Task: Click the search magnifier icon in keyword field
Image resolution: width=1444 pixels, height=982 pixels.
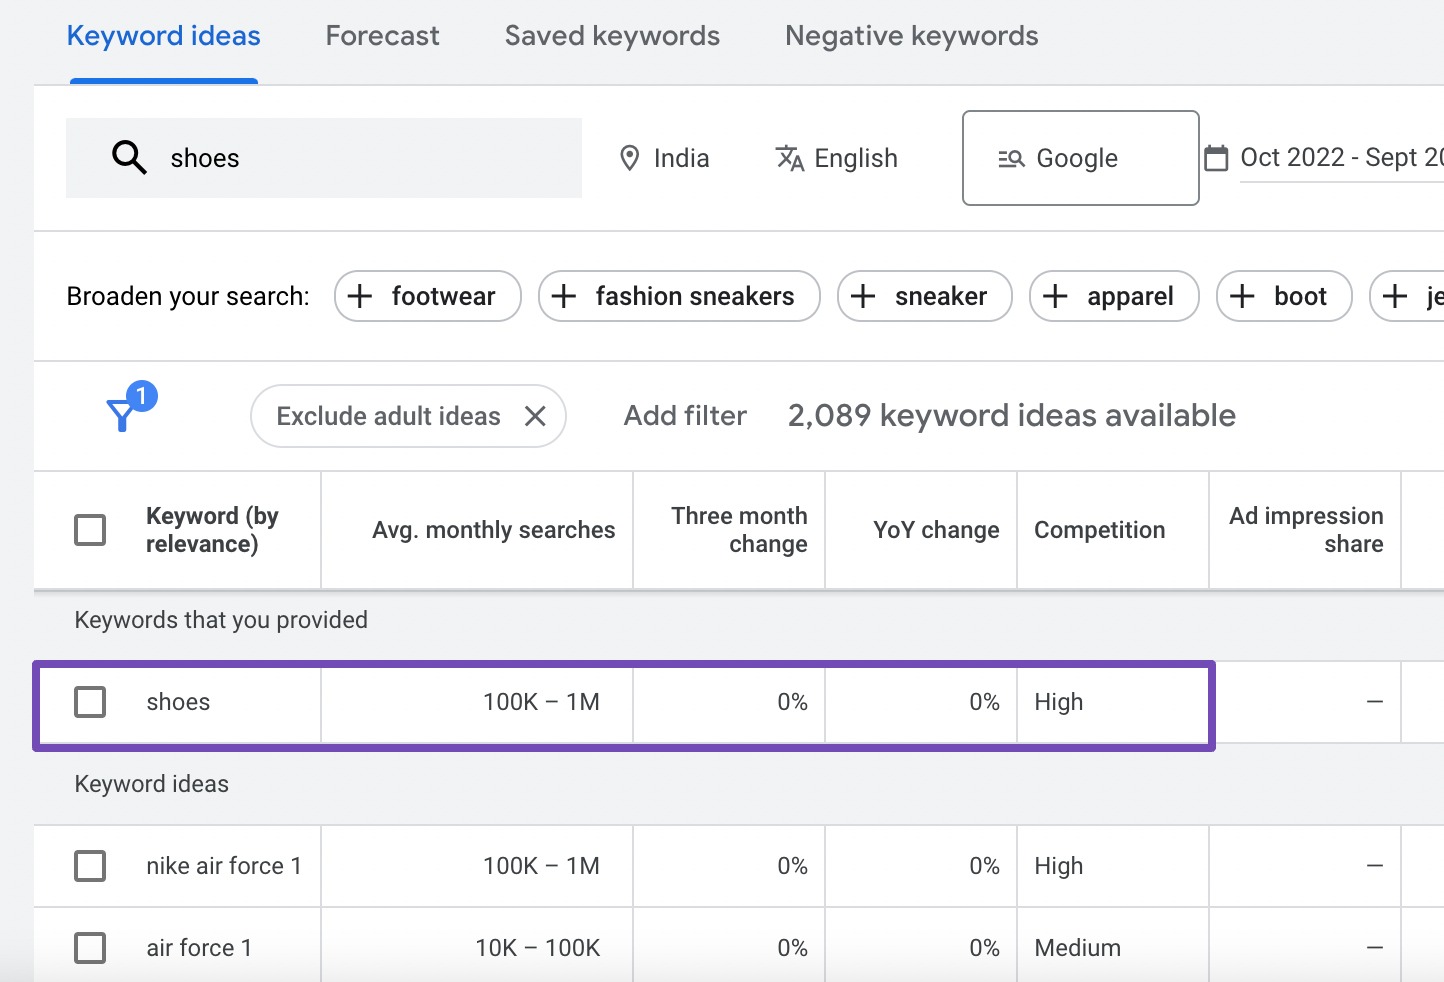Action: pos(128,157)
